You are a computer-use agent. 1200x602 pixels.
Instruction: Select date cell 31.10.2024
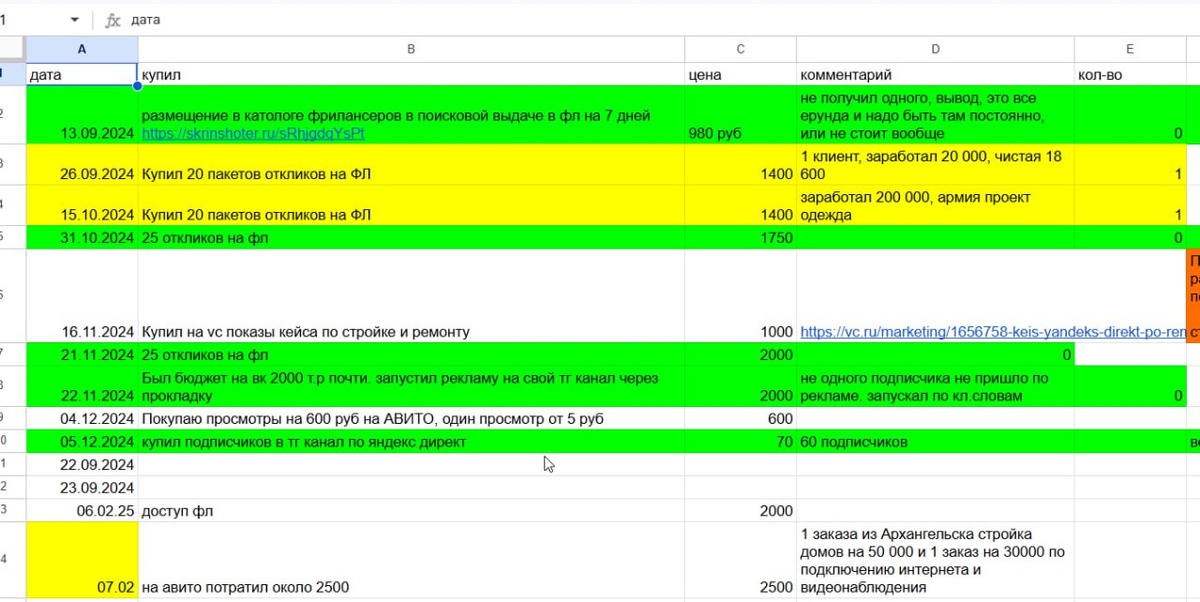[x=82, y=238]
